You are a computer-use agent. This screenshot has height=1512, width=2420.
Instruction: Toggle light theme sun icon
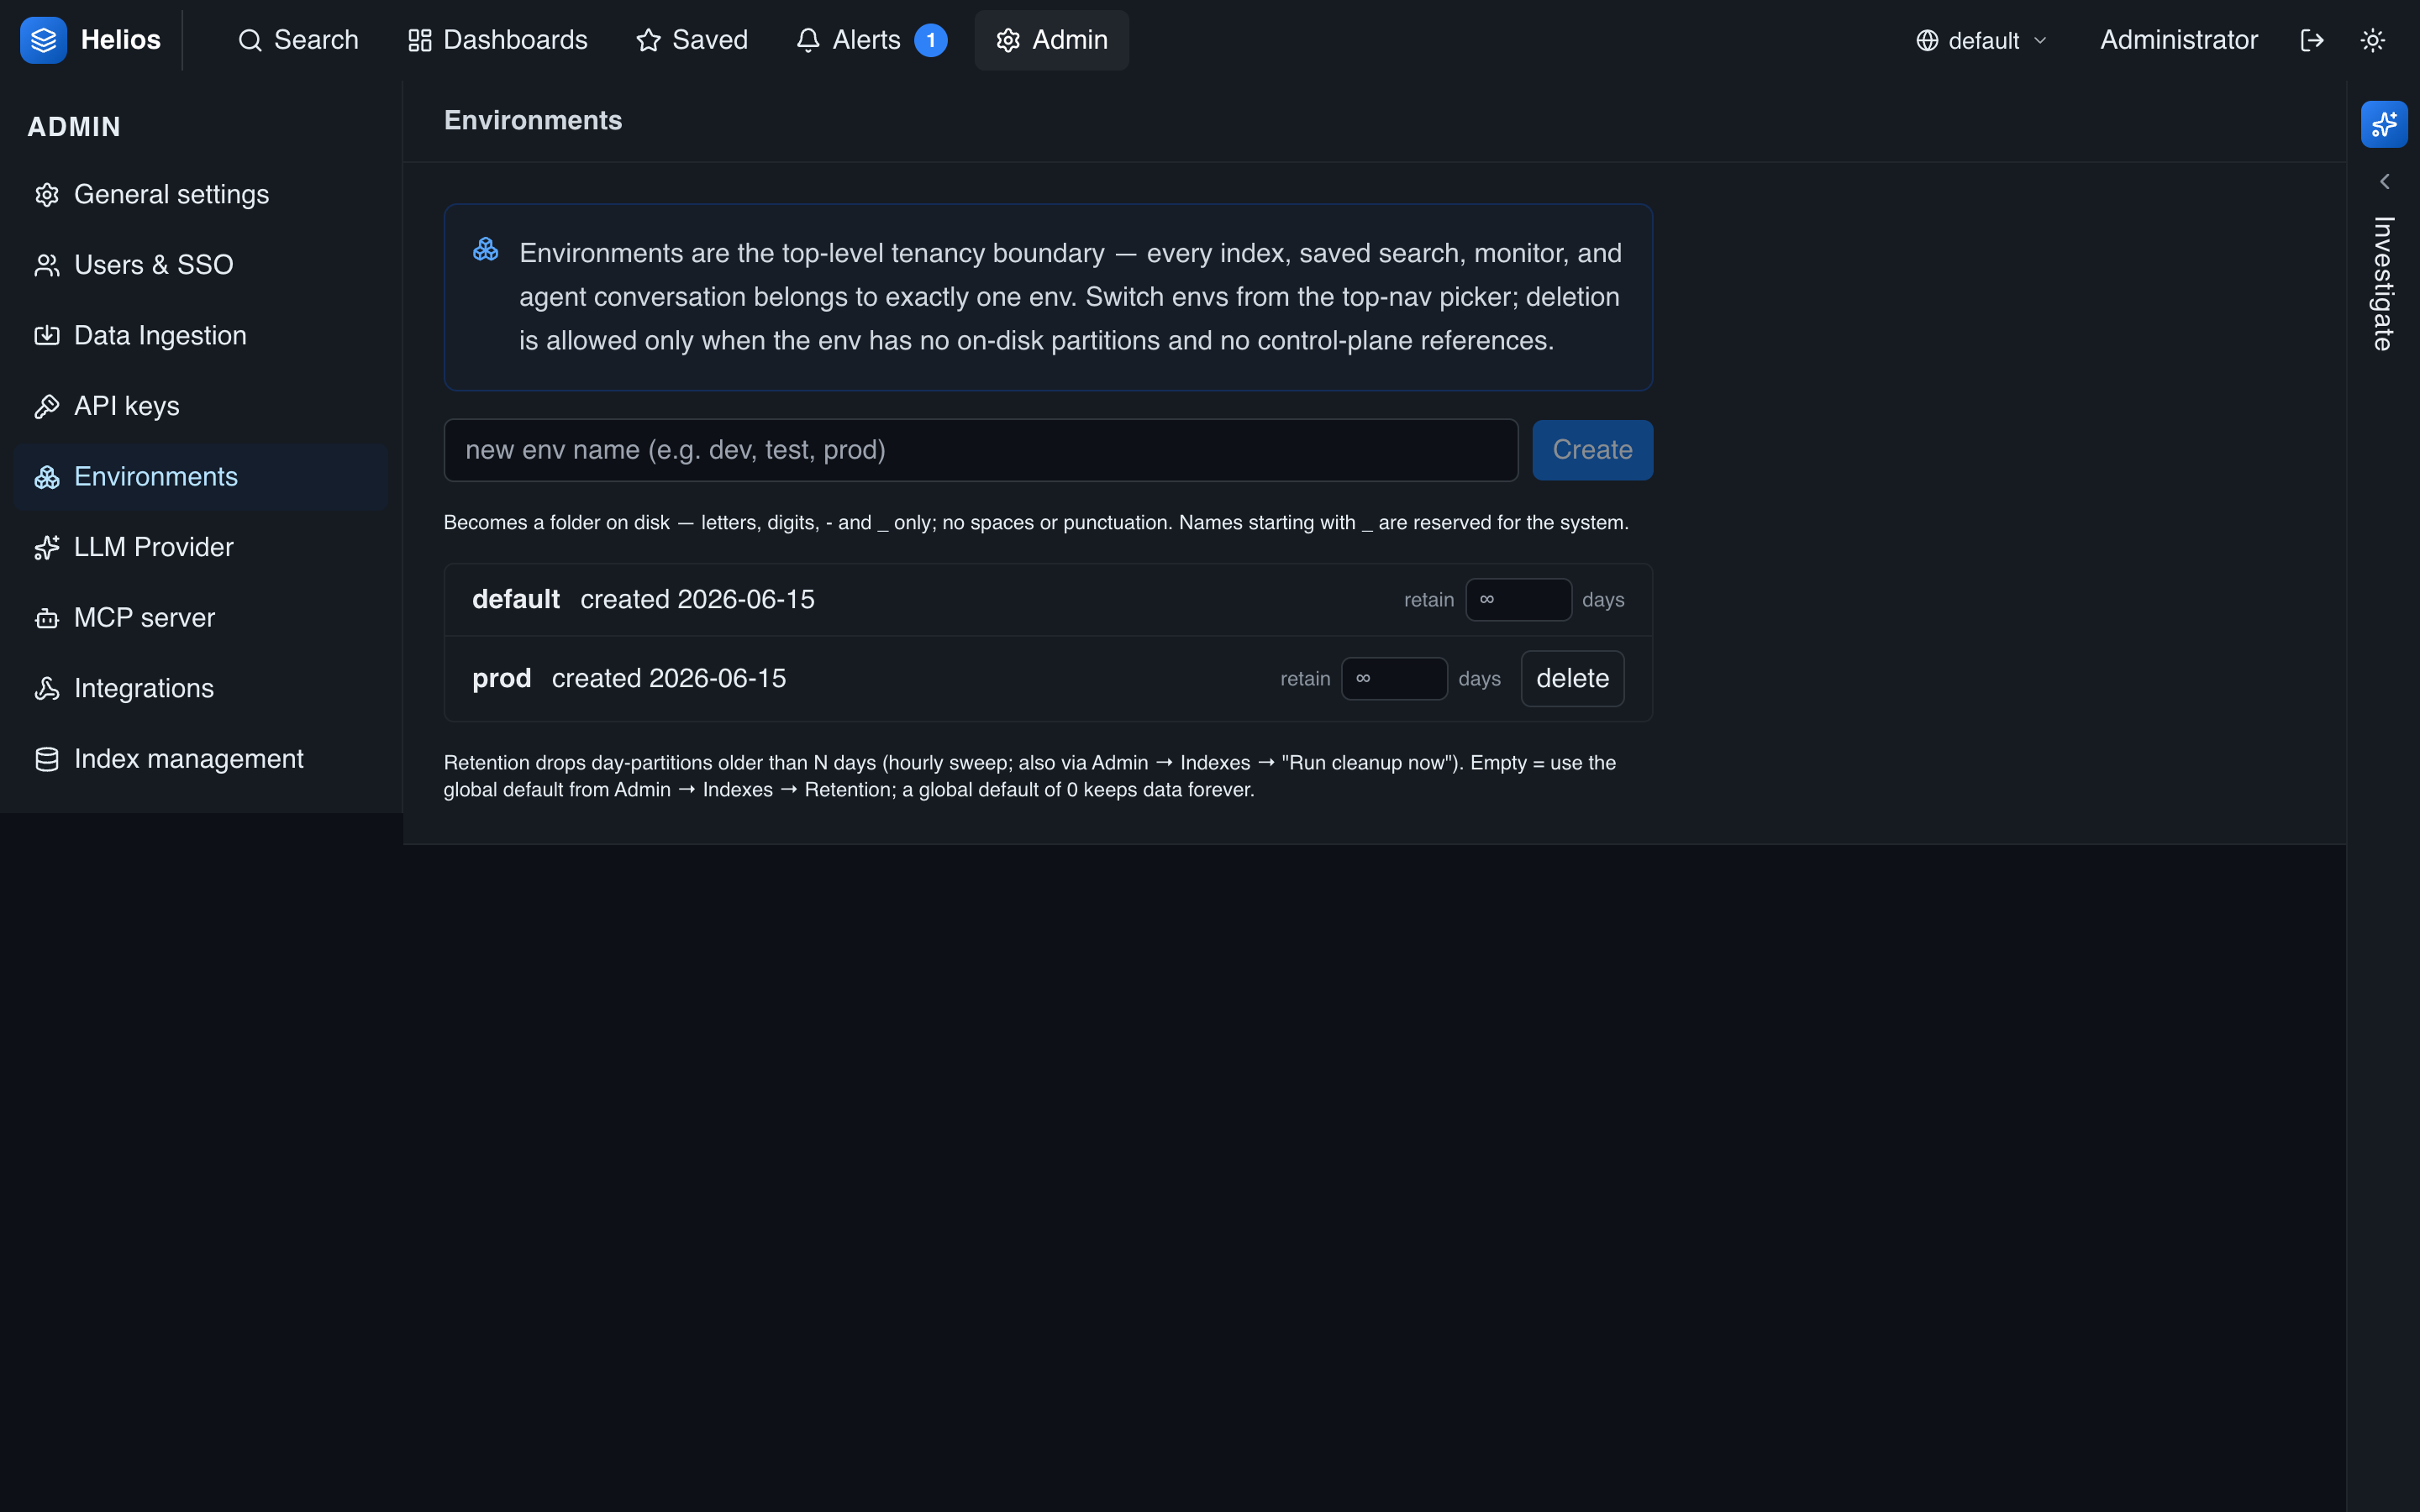[x=2373, y=40]
